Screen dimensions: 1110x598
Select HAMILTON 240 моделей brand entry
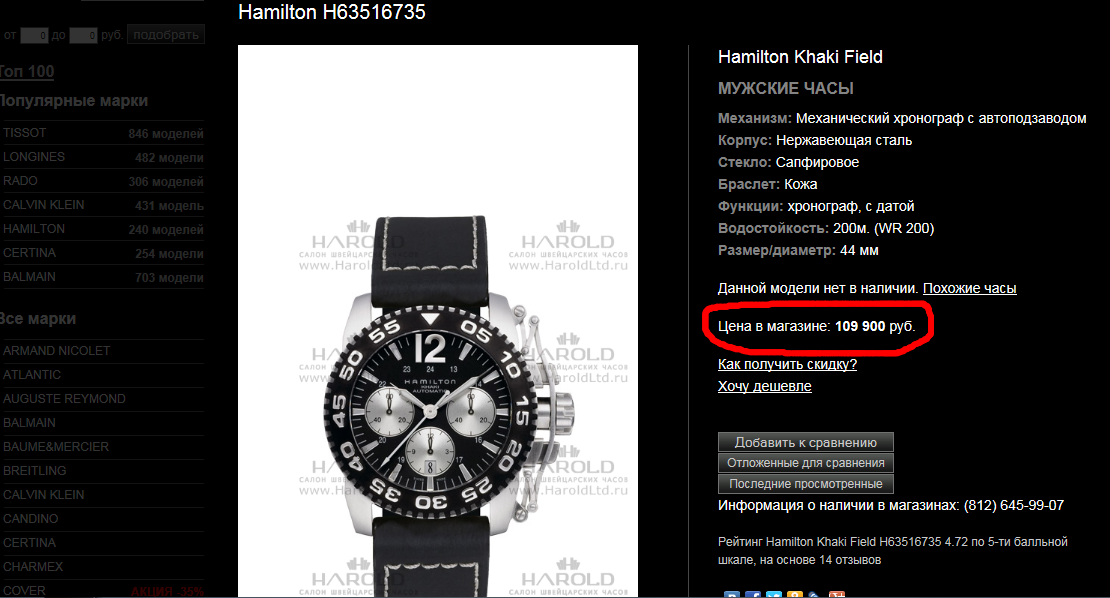click(x=102, y=229)
